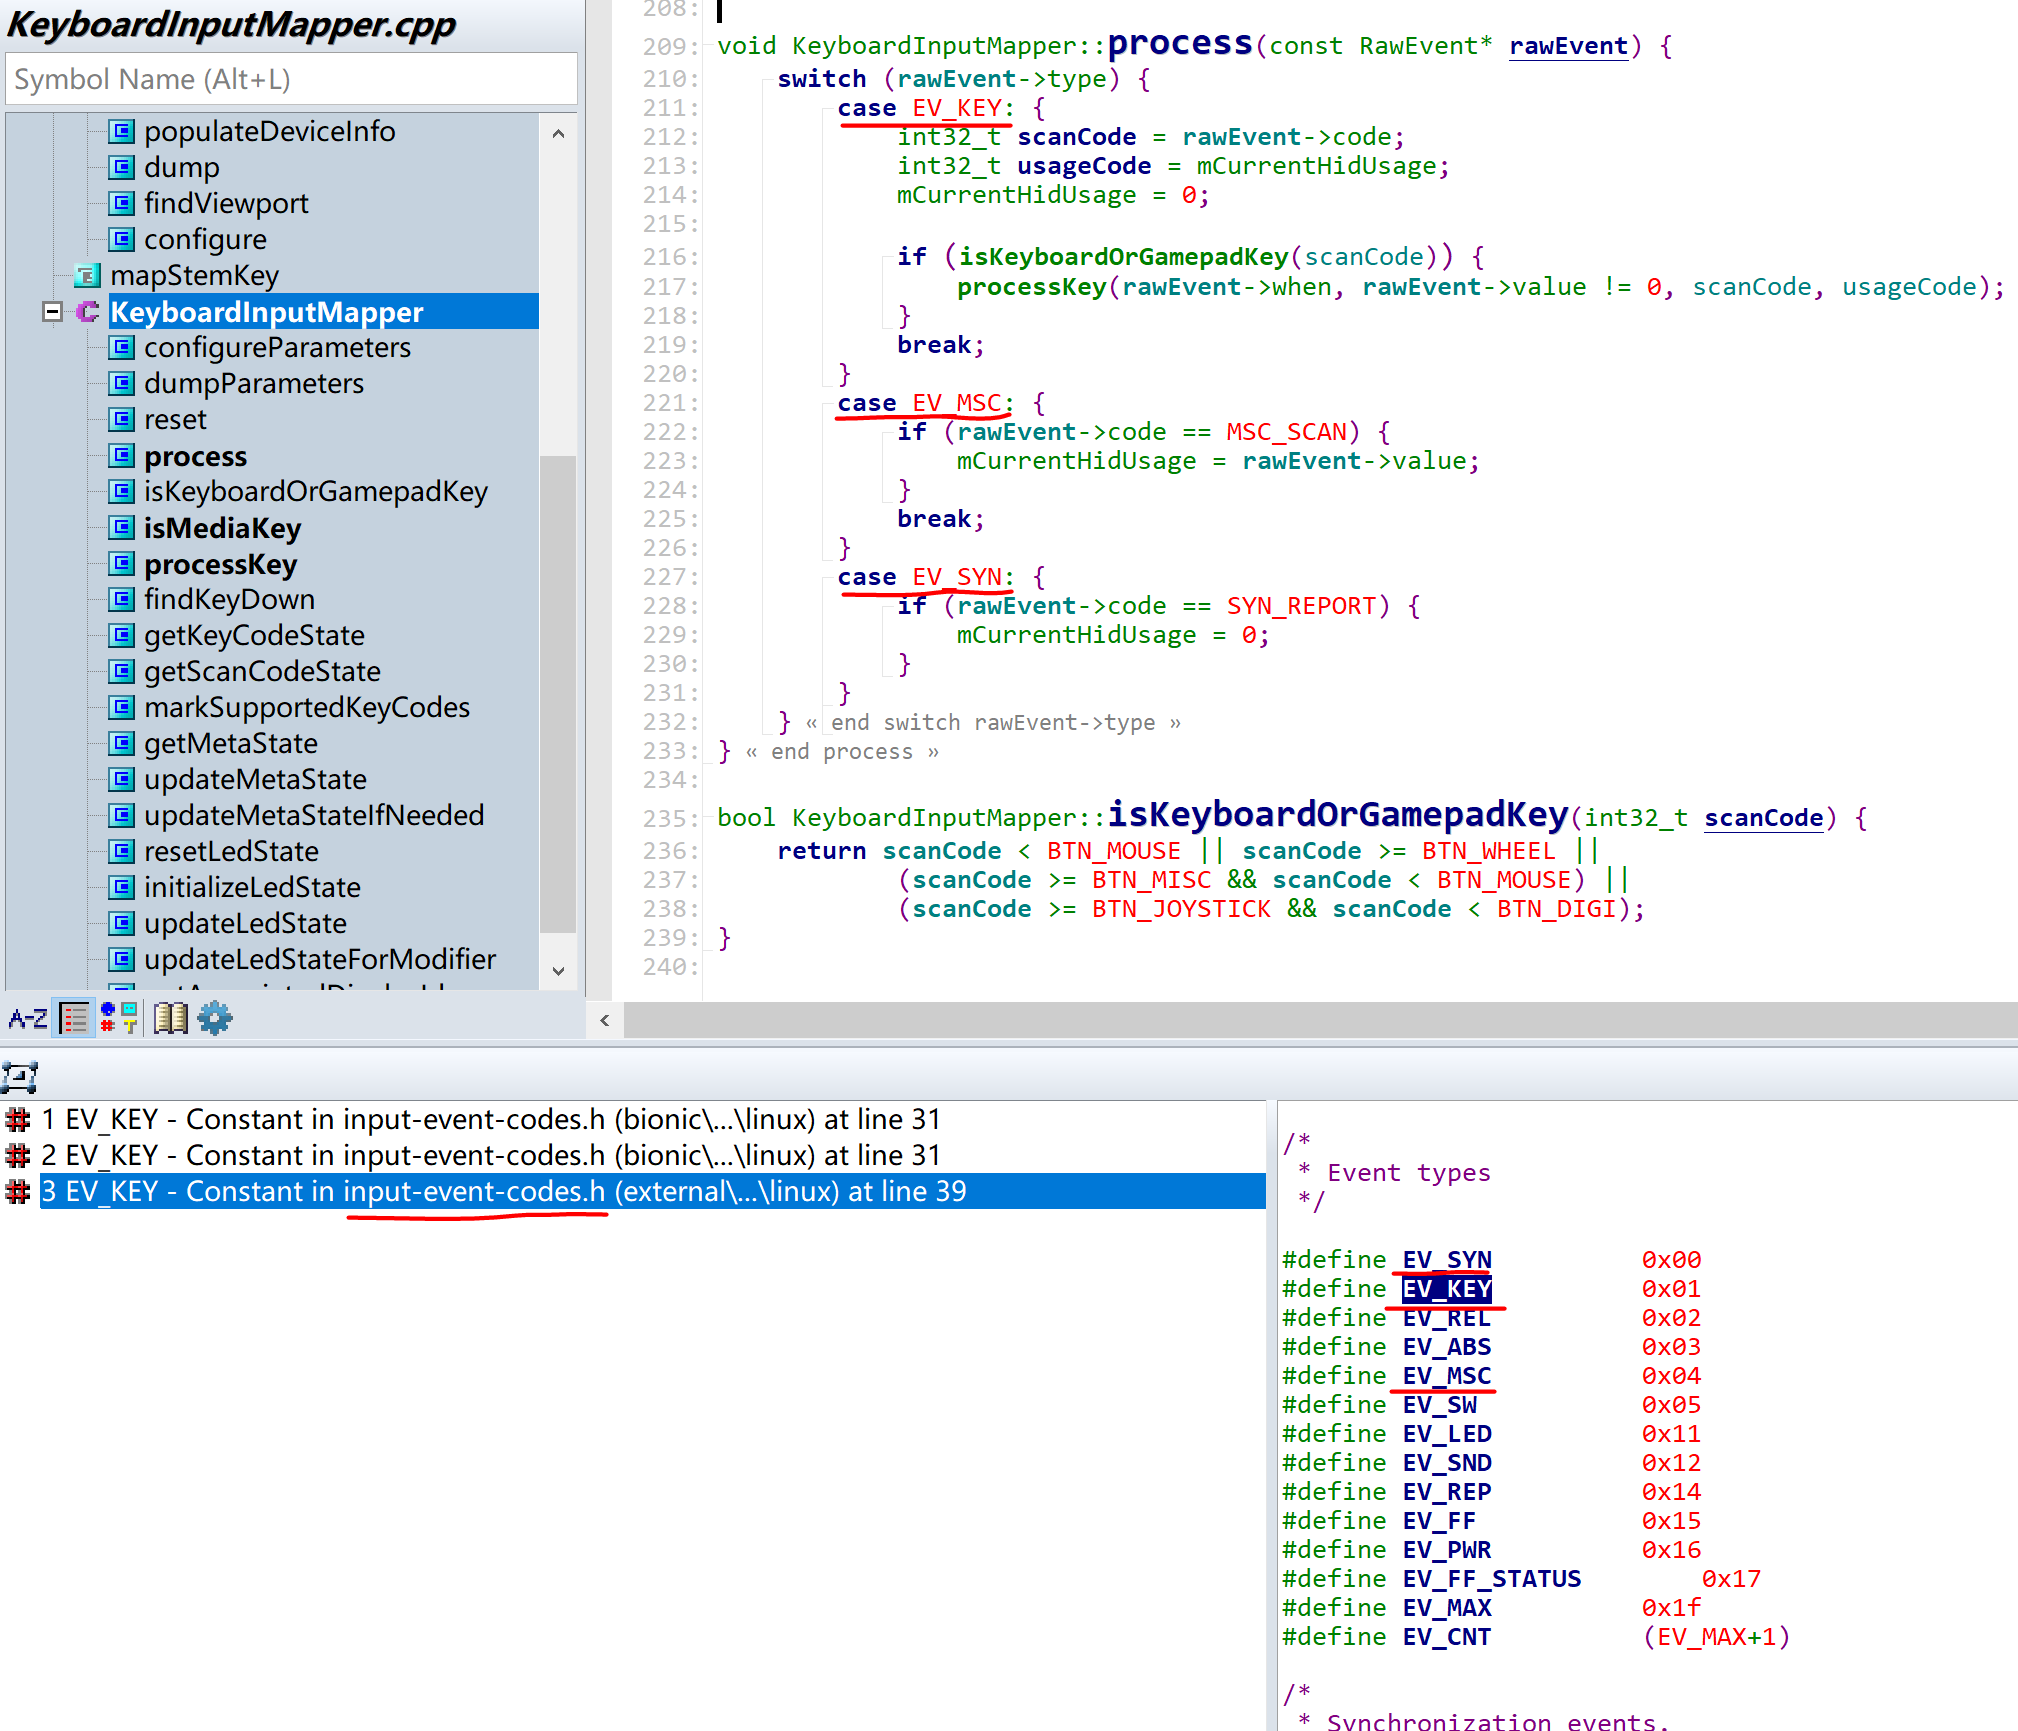Screen dimensions: 2018x1731
Task: Focus the Symbol Name search field
Action: (291, 79)
